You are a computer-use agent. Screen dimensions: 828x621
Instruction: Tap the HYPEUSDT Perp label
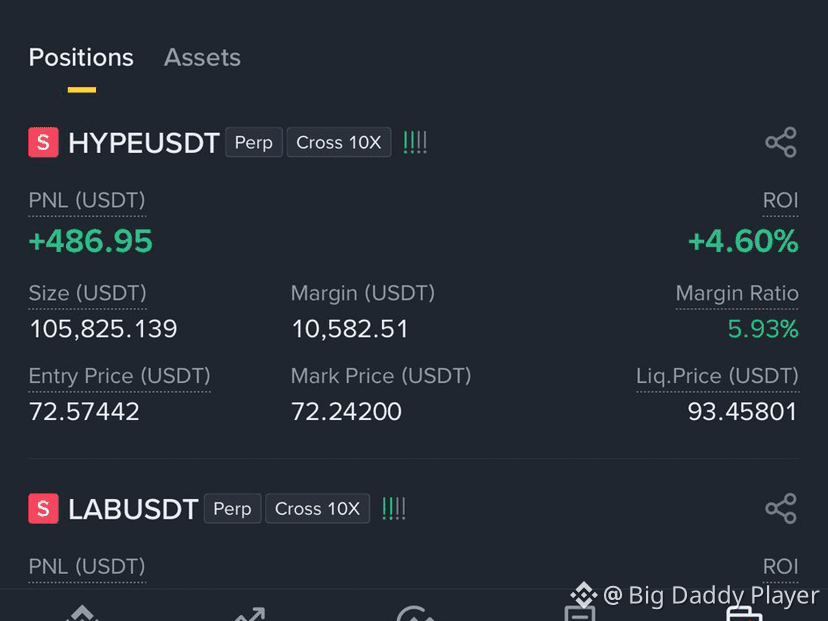[x=253, y=142]
